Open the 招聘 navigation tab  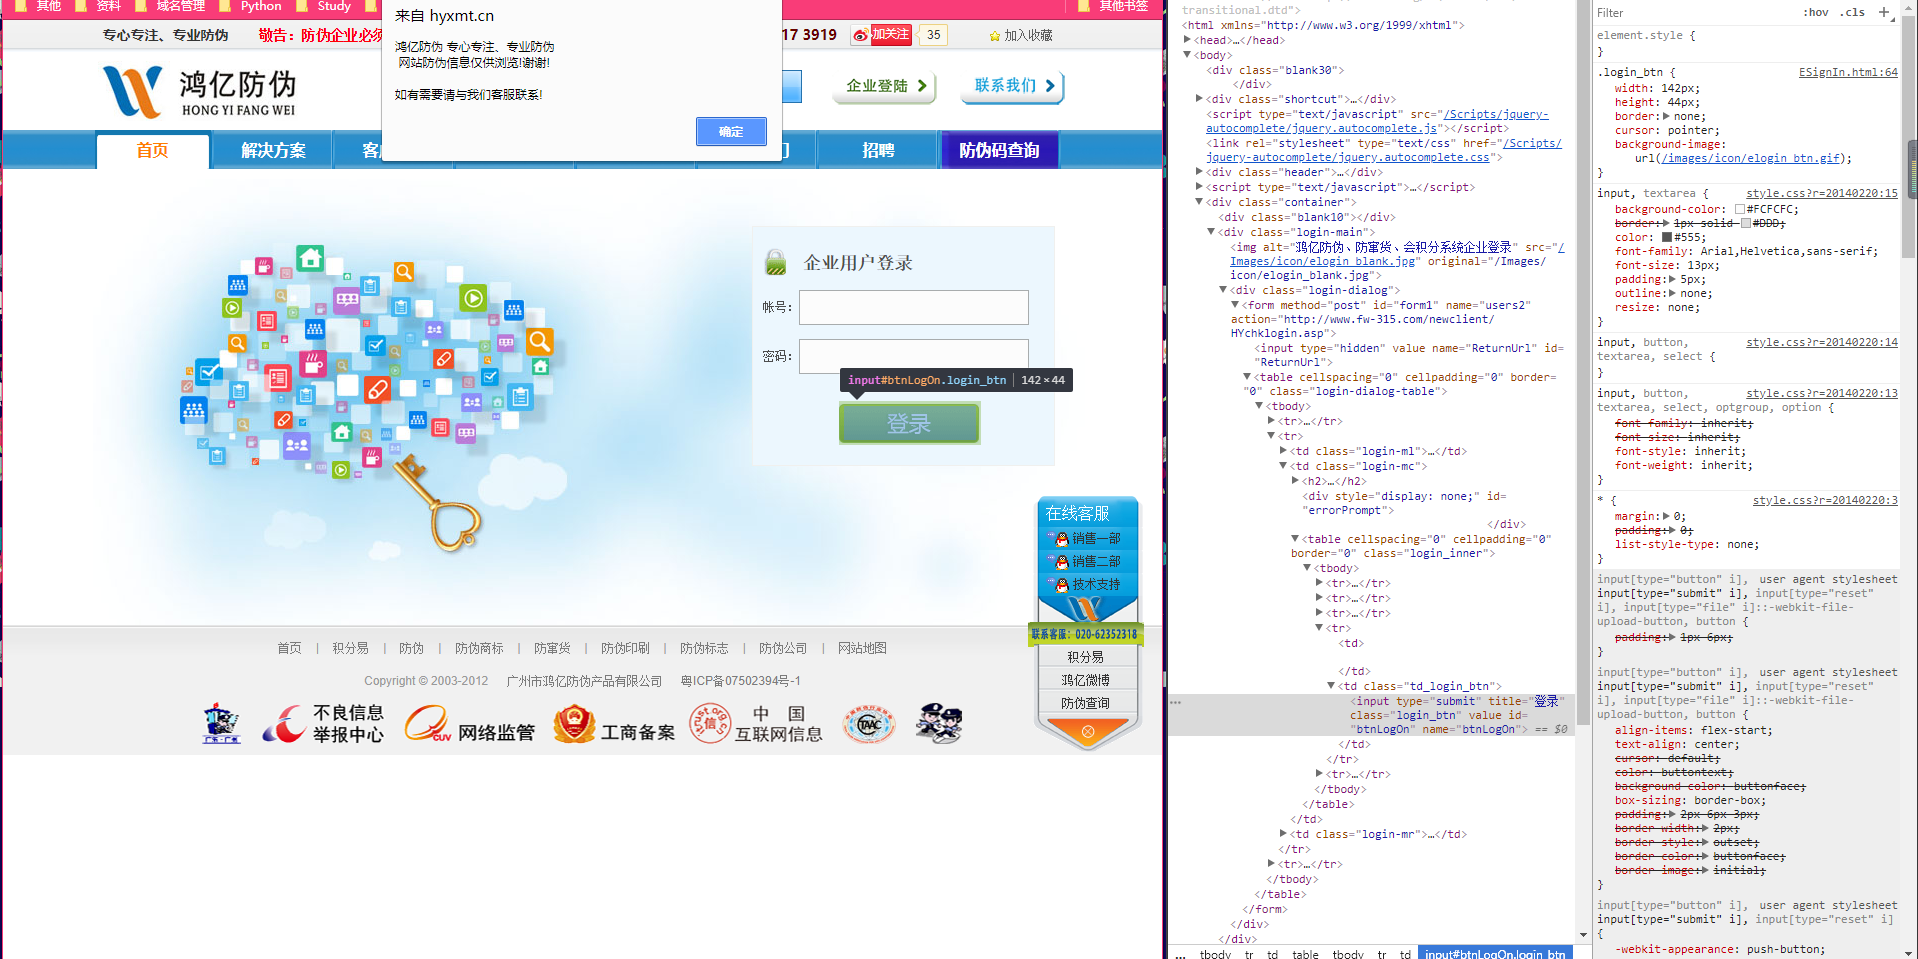(x=878, y=150)
